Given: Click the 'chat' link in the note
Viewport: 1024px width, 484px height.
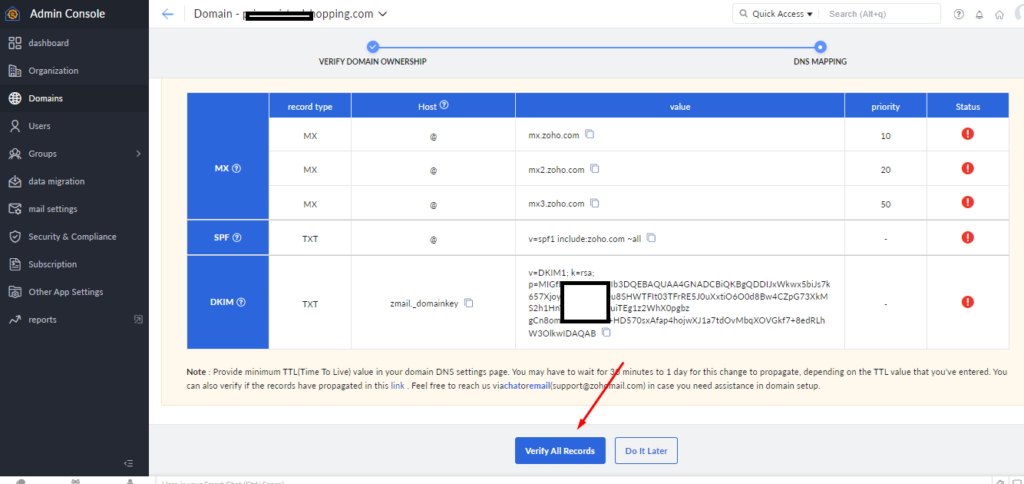Looking at the screenshot, I should coord(510,386).
